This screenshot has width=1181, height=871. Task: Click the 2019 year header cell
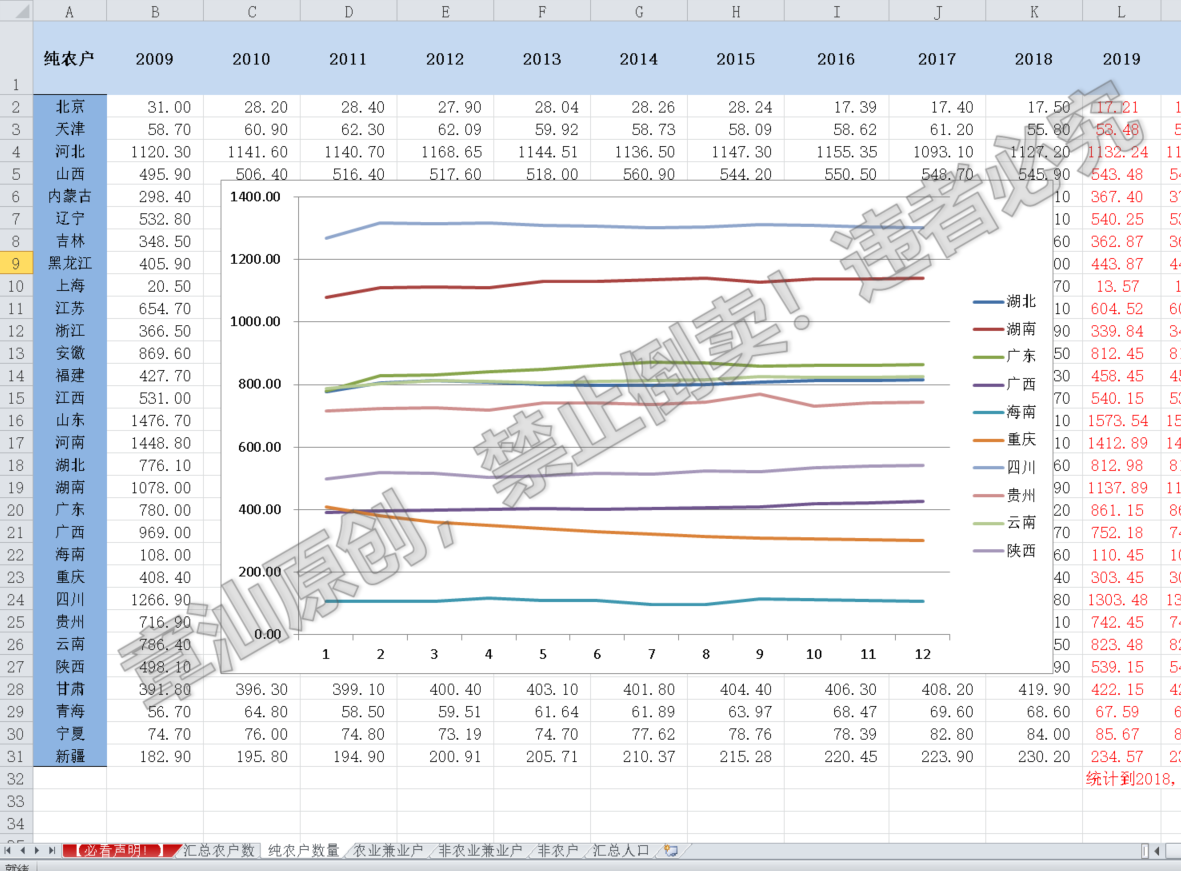click(x=1121, y=58)
